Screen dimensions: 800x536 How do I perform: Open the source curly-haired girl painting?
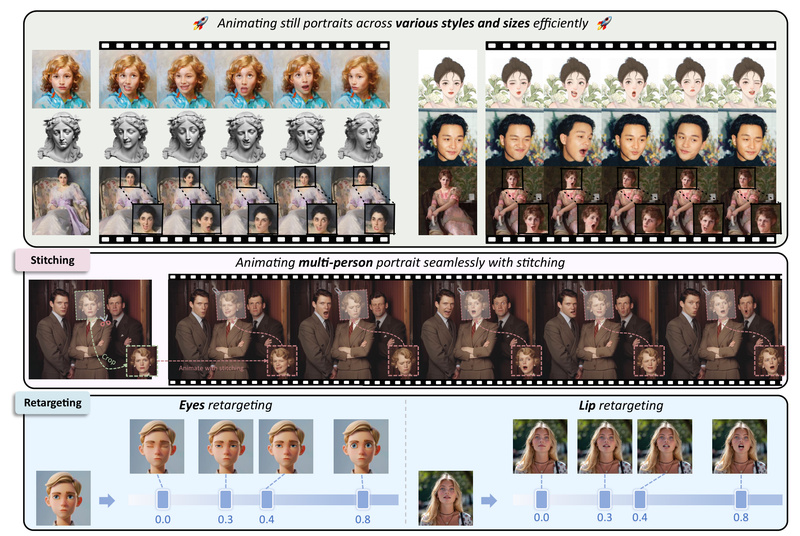pos(61,79)
